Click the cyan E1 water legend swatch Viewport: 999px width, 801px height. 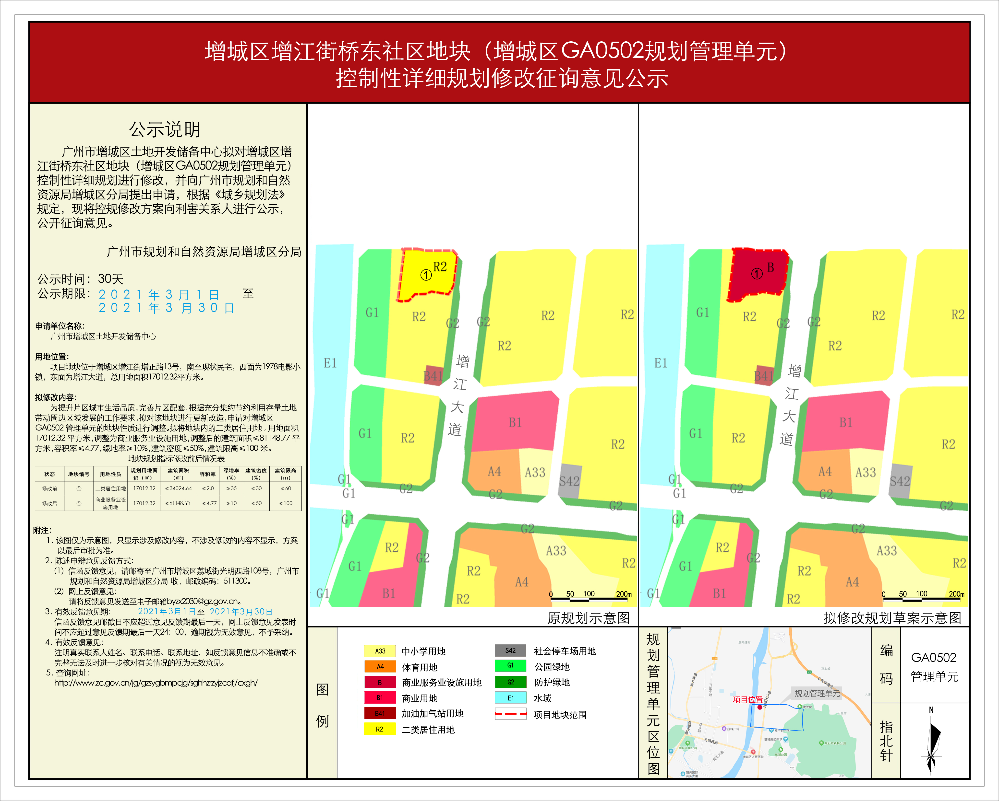(510, 698)
